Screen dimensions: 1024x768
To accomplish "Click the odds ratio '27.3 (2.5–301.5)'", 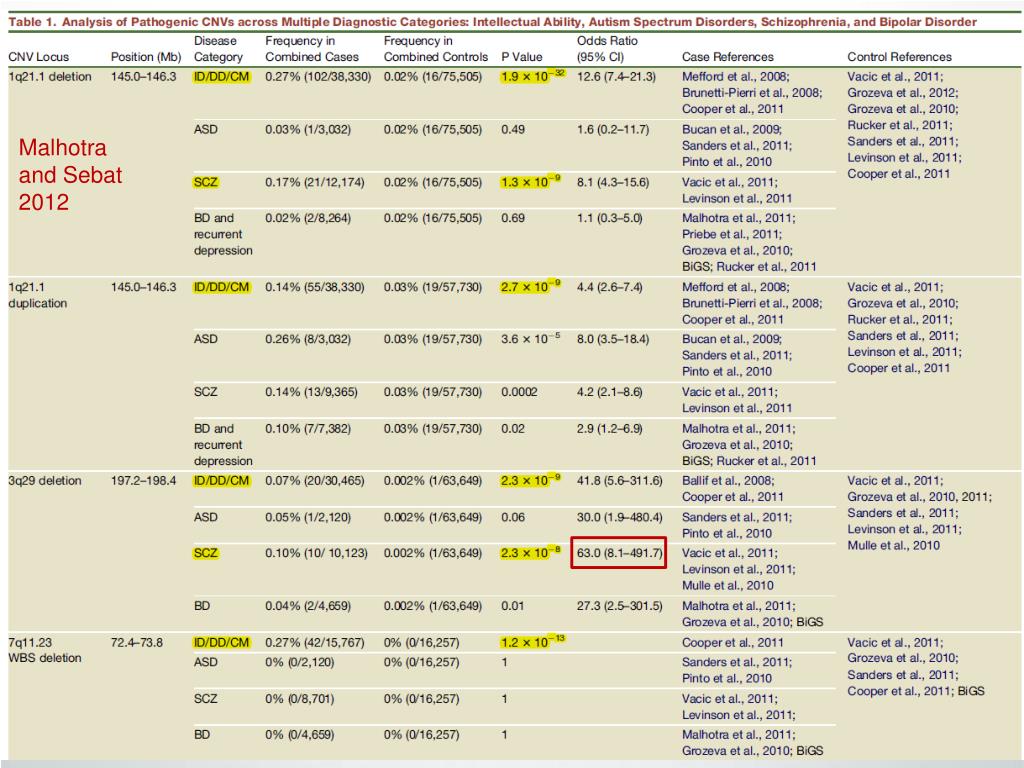I will pyautogui.click(x=619, y=606).
